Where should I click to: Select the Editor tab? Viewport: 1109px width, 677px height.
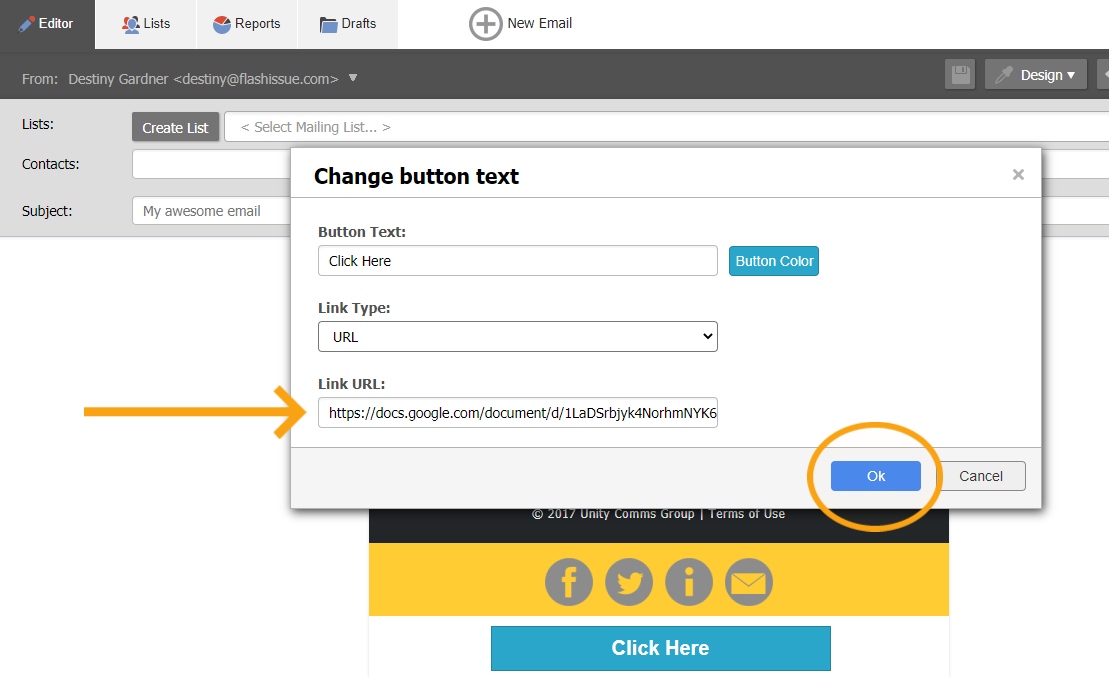click(x=47, y=24)
